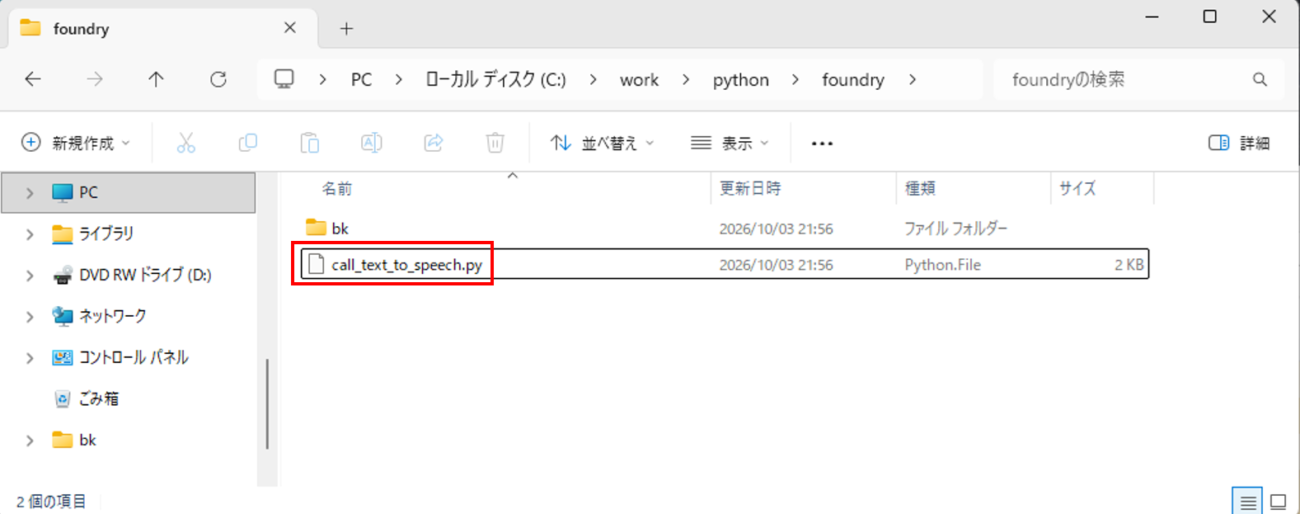The width and height of the screenshot is (1300, 514).
Task: Go up one folder level
Action: [x=156, y=80]
